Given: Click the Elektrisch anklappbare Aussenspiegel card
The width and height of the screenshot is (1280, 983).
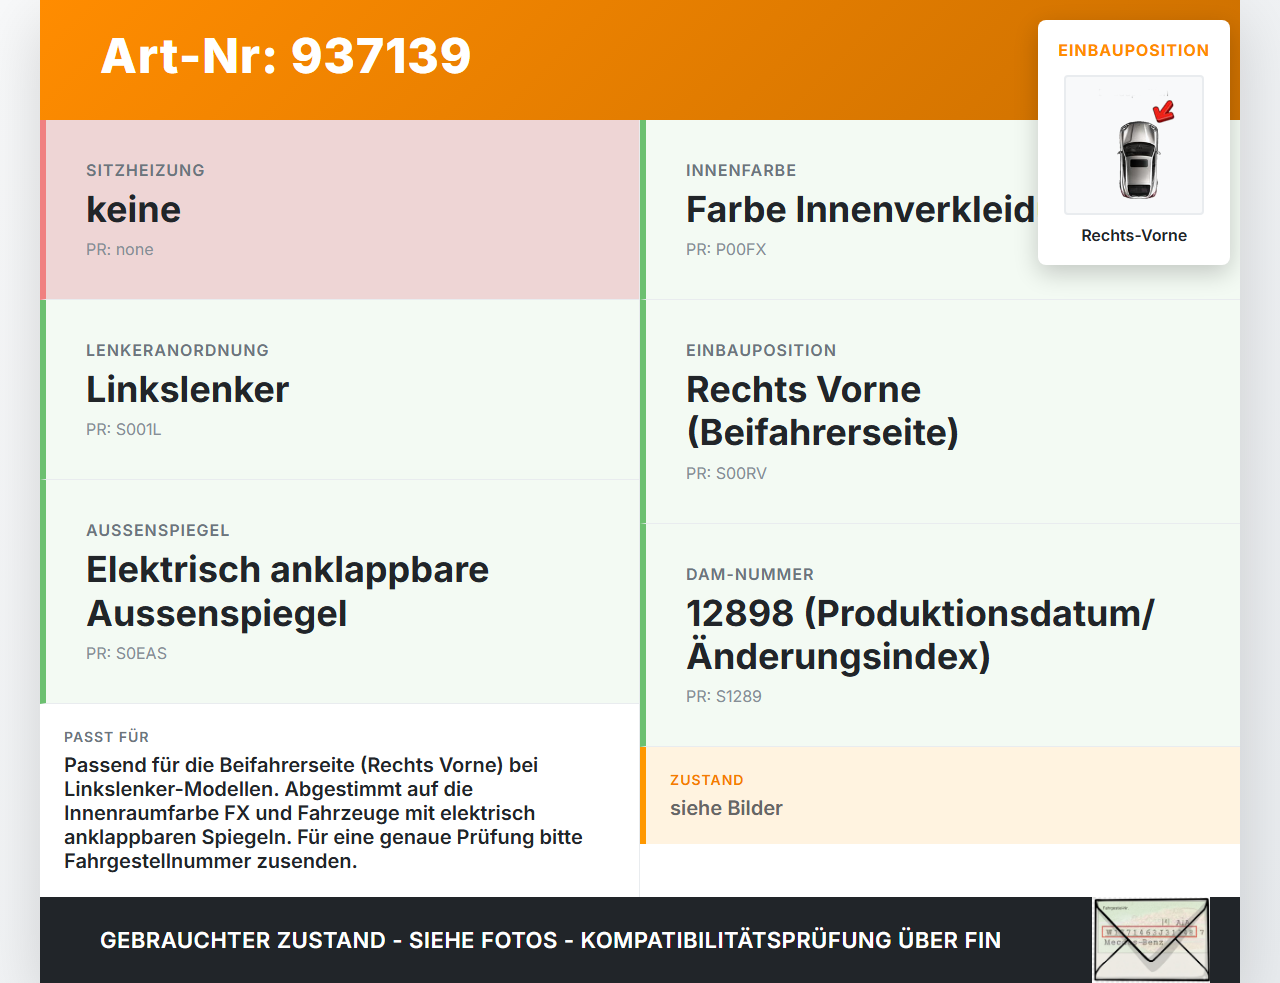Looking at the screenshot, I should click(340, 592).
